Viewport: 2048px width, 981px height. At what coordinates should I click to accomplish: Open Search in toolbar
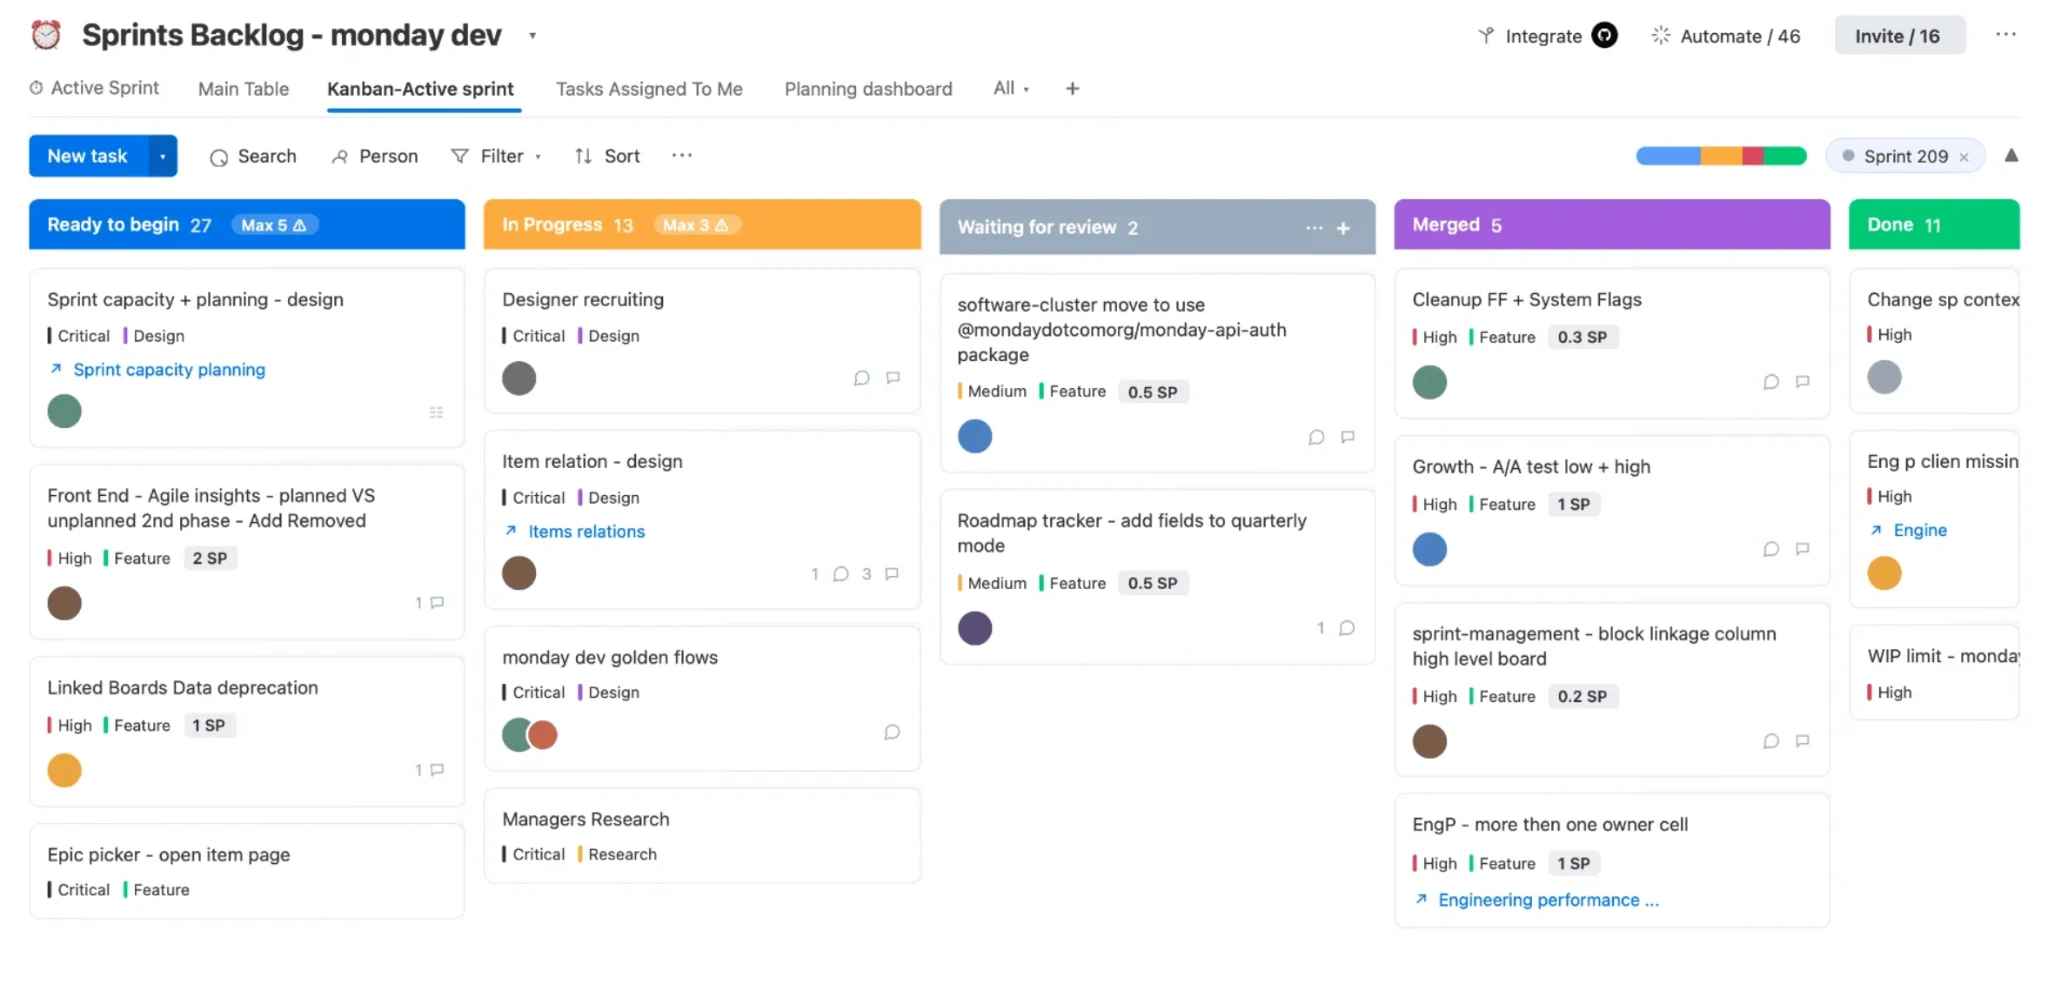pos(253,156)
